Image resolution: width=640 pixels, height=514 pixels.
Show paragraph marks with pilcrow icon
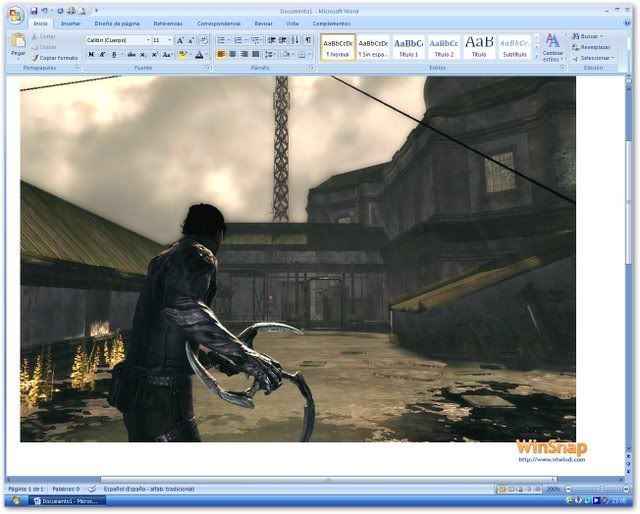(308, 40)
